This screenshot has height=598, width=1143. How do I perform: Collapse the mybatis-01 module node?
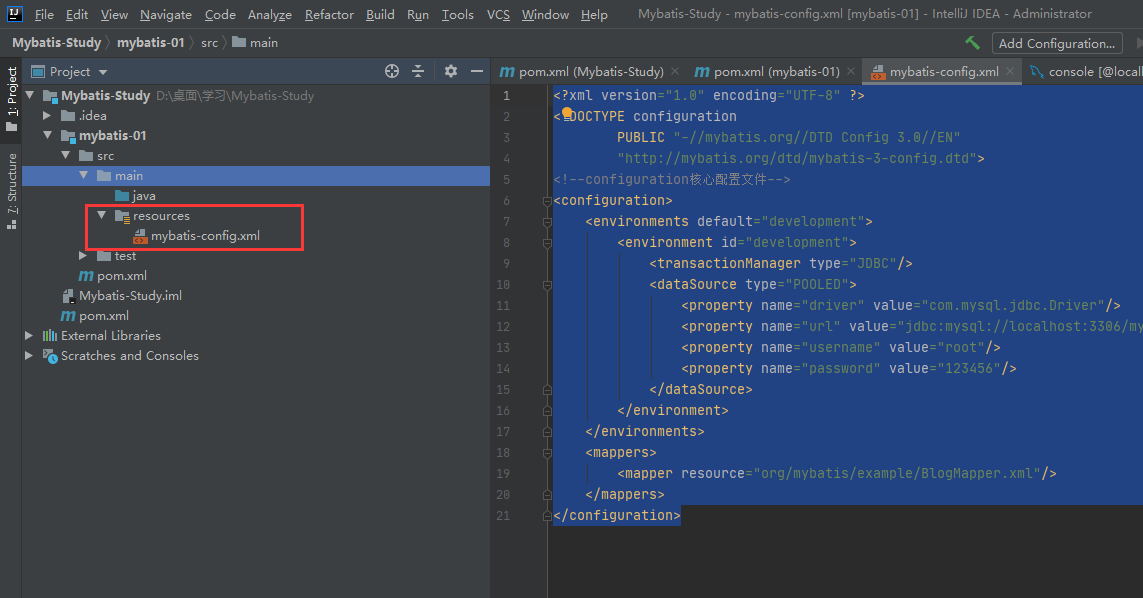point(47,135)
